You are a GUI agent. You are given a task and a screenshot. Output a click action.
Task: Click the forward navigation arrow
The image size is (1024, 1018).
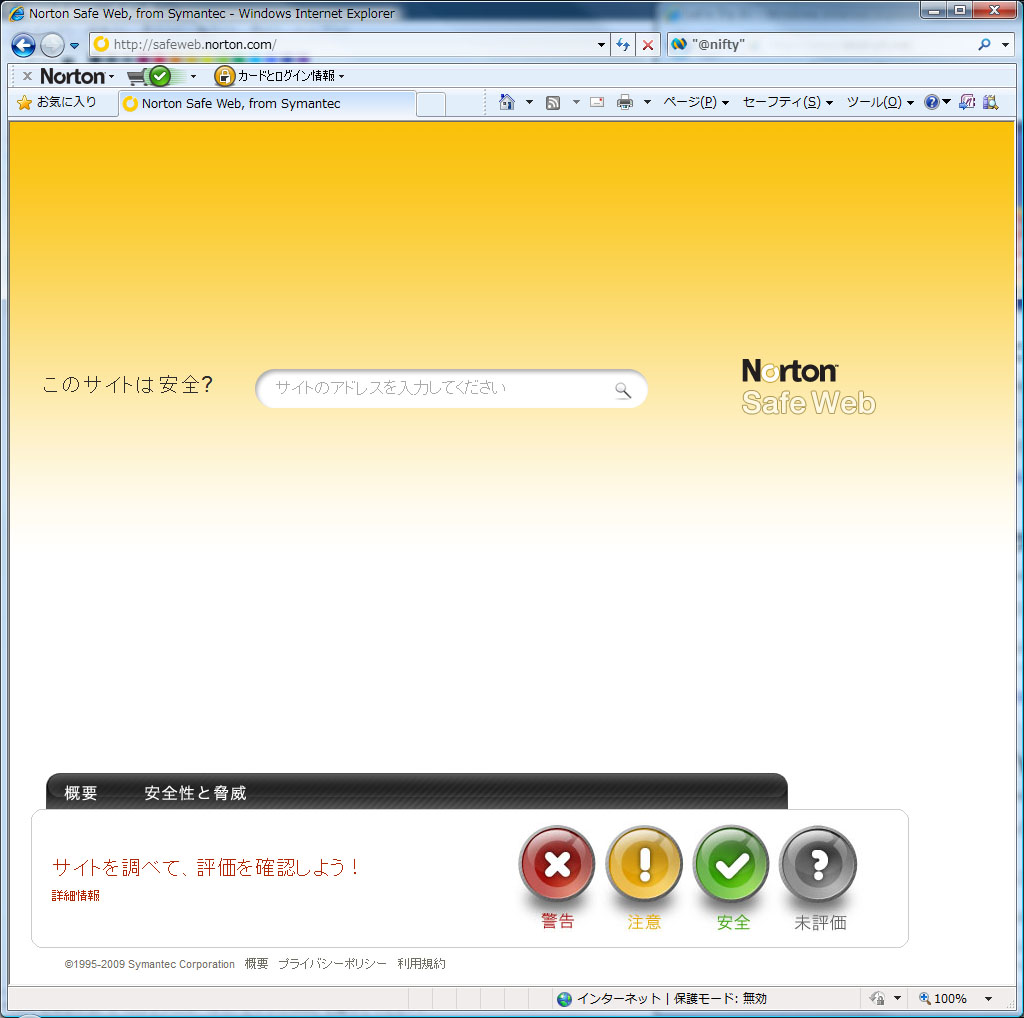click(x=52, y=45)
